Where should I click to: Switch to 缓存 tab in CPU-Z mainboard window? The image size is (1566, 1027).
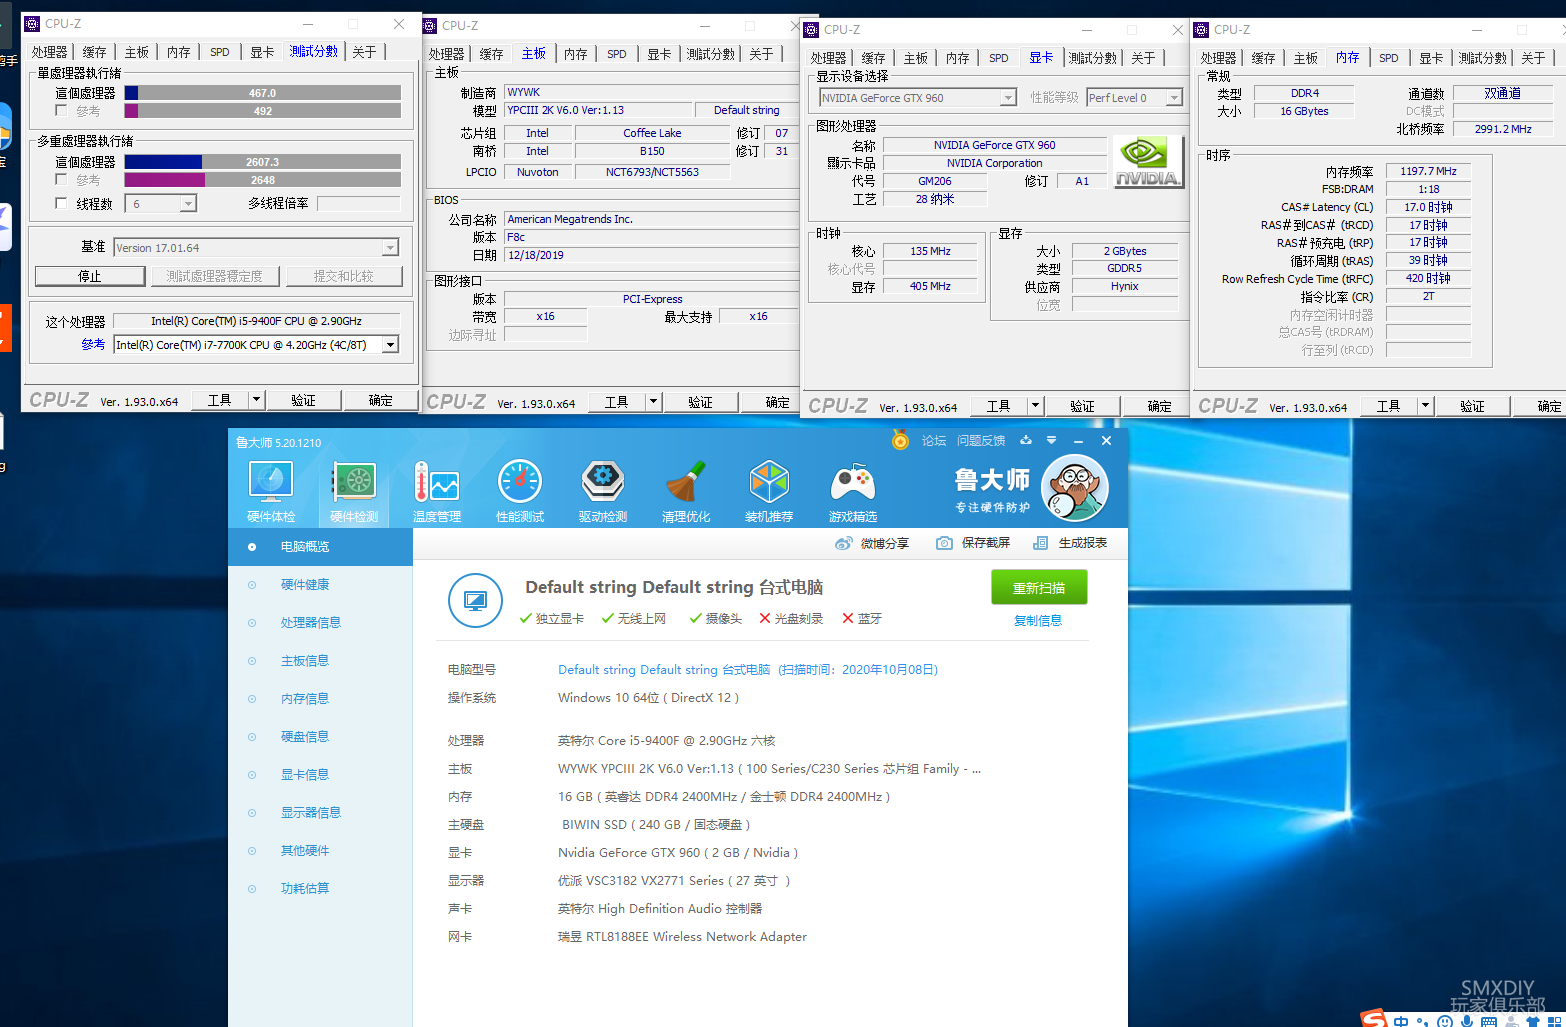pos(491,54)
